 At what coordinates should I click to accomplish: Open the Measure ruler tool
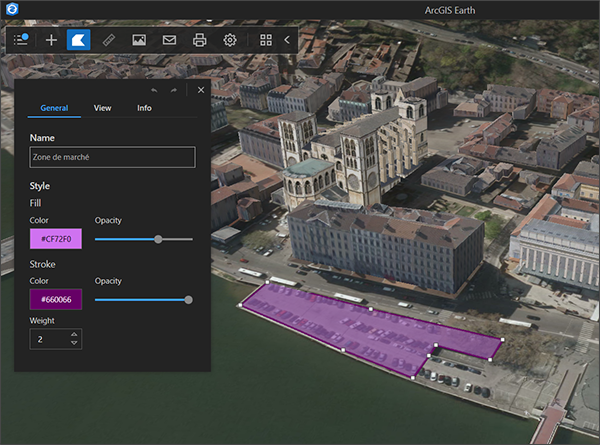coord(109,40)
